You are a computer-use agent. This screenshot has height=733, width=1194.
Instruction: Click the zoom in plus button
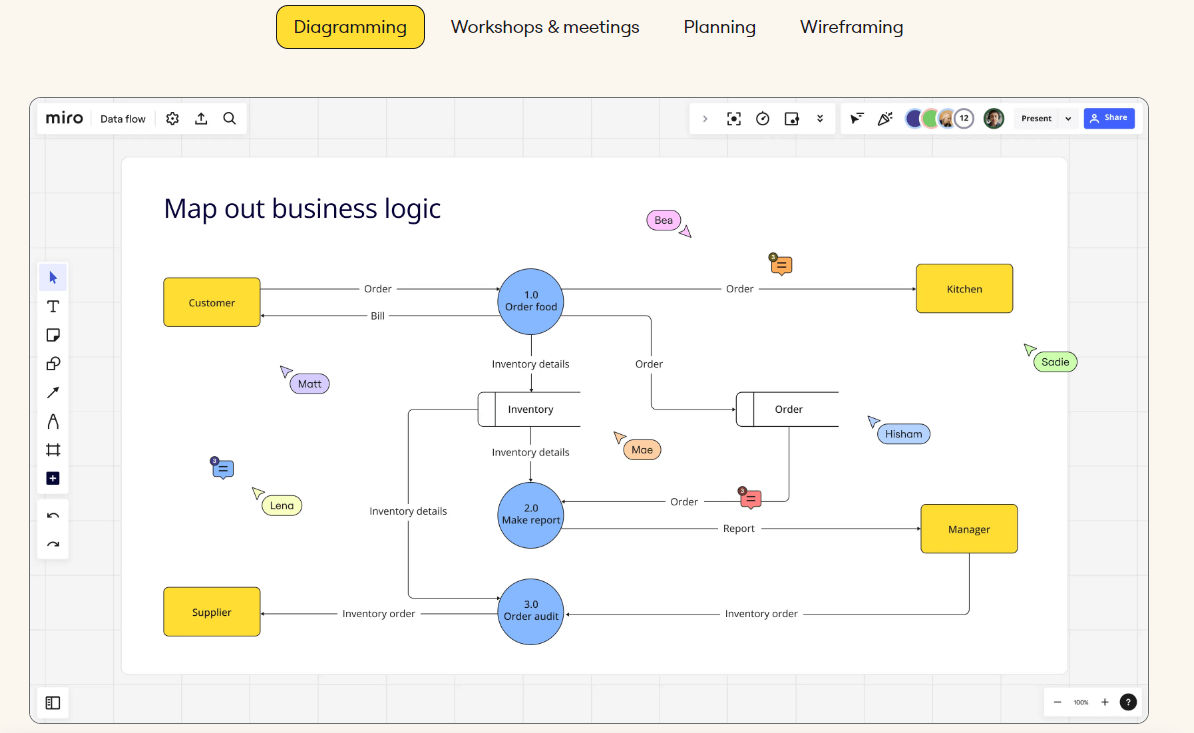1105,702
